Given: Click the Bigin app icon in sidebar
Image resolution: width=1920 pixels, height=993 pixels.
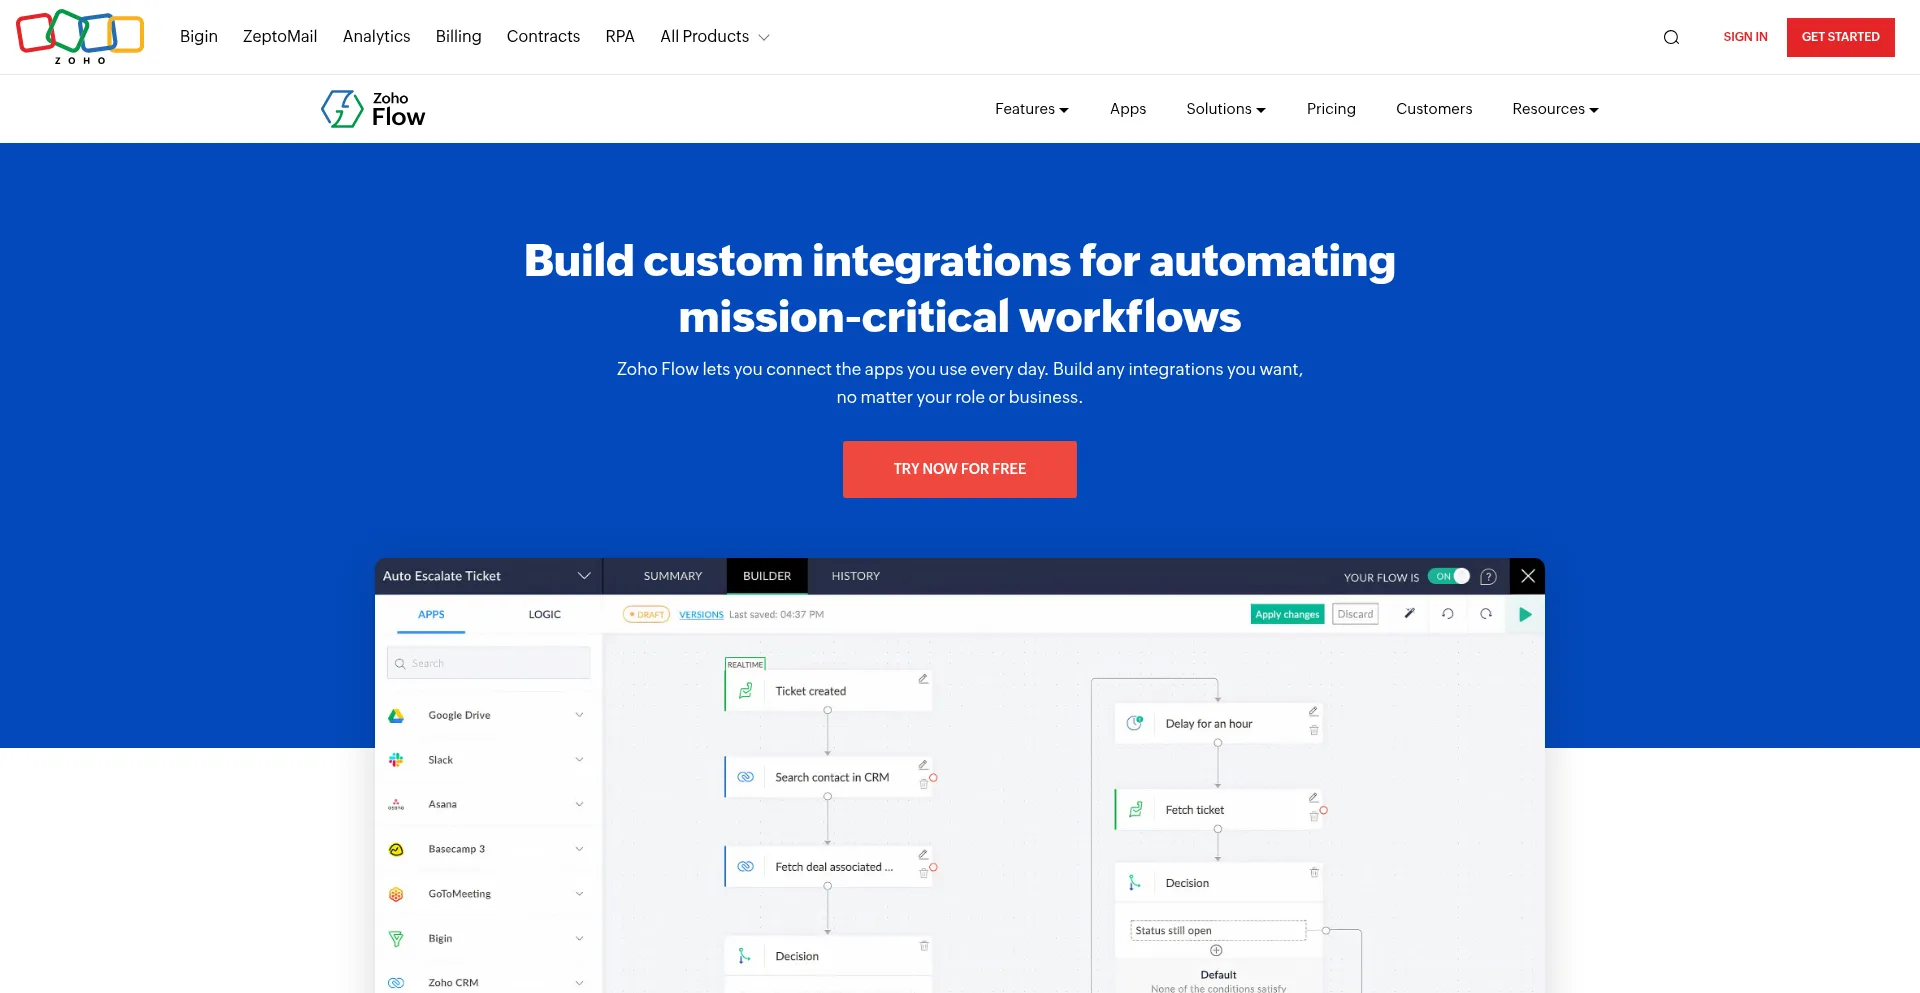Looking at the screenshot, I should pos(396,939).
